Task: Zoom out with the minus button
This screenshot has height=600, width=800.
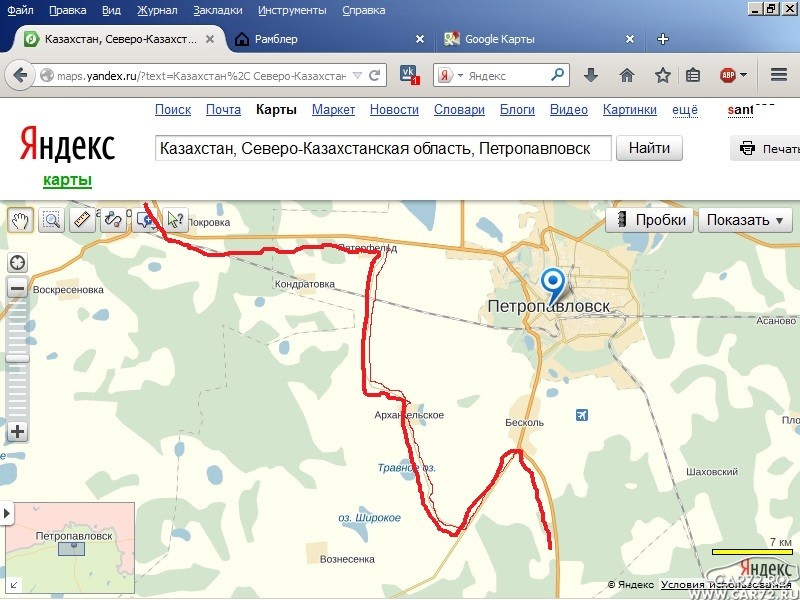Action: pyautogui.click(x=17, y=288)
